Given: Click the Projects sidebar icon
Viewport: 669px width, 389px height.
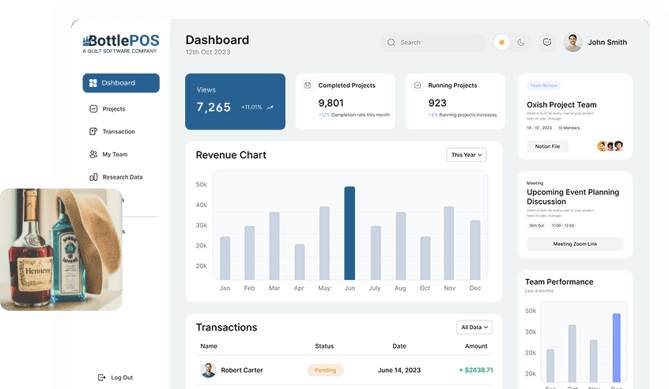Looking at the screenshot, I should (93, 109).
